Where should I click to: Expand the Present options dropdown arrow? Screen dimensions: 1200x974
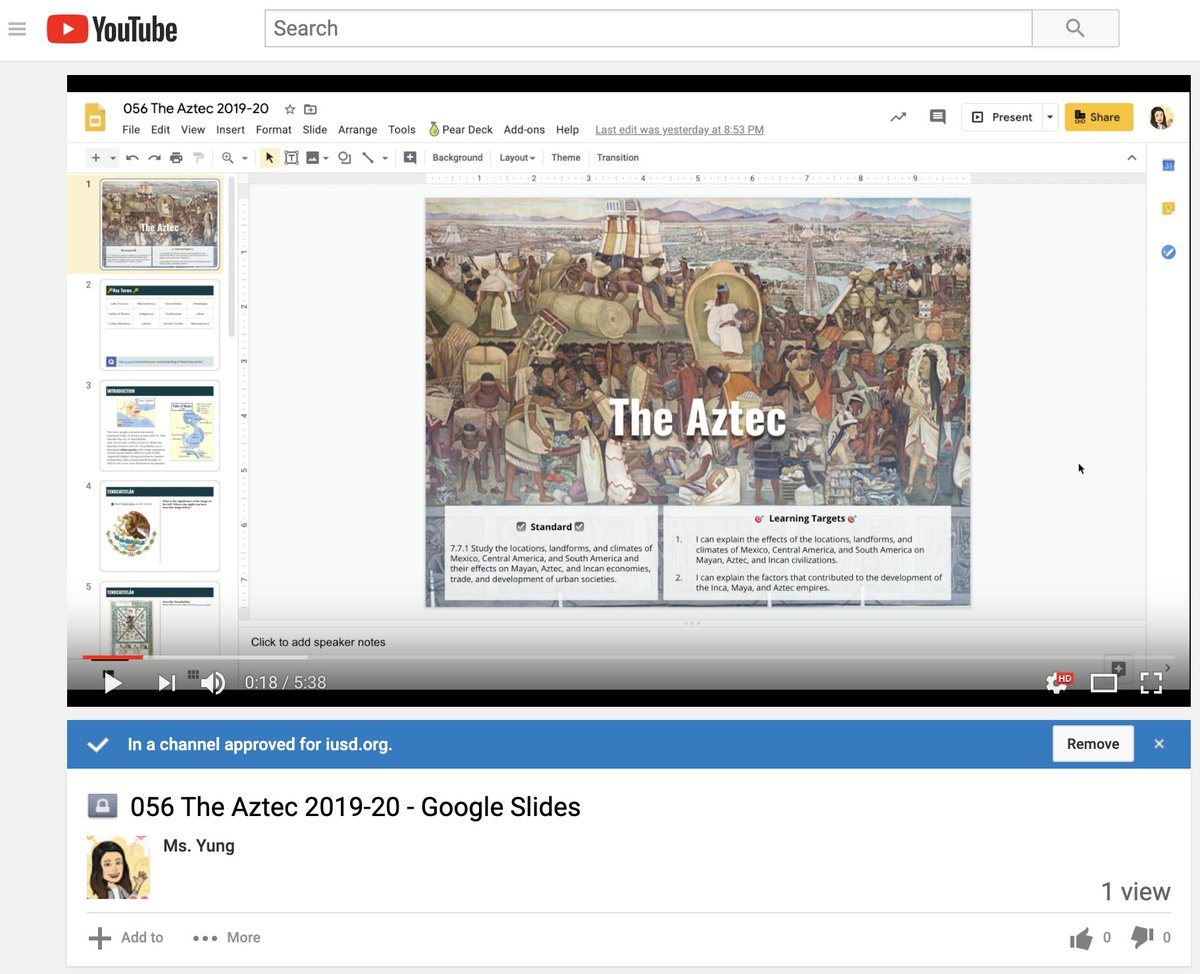tap(1050, 117)
